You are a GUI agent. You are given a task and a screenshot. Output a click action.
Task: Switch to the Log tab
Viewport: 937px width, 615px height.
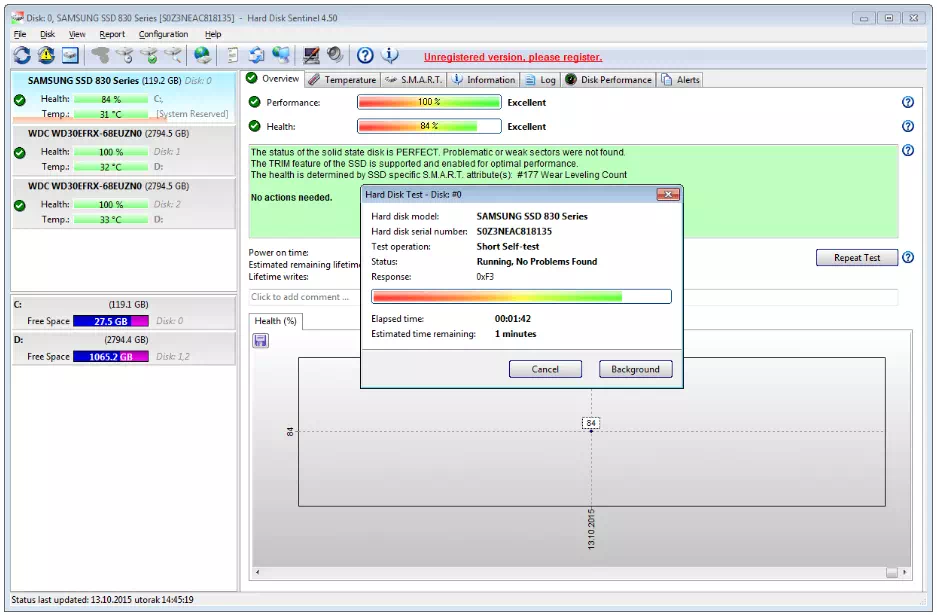pos(540,79)
